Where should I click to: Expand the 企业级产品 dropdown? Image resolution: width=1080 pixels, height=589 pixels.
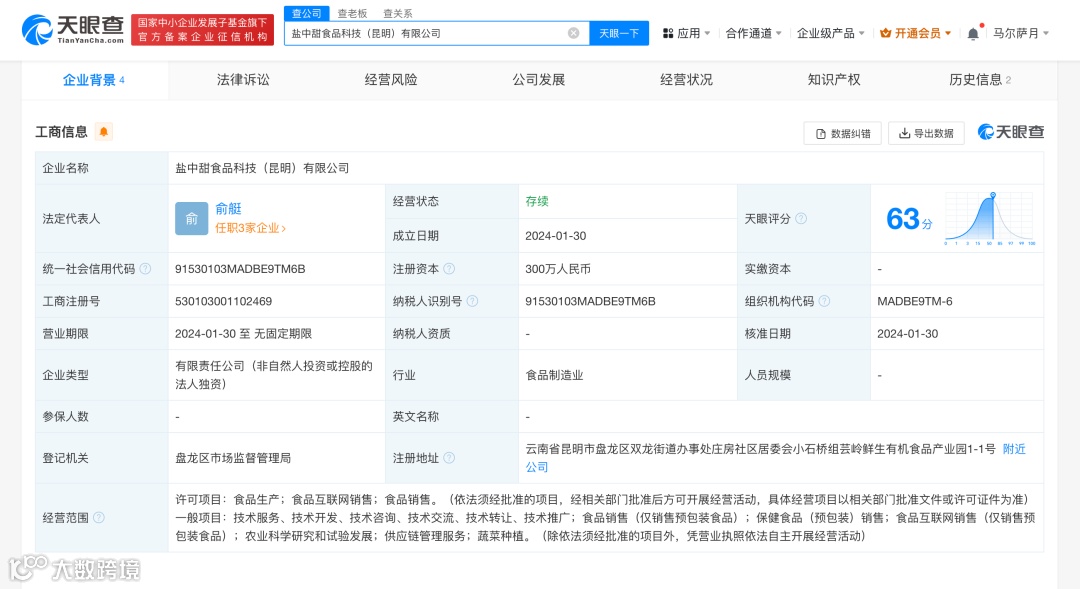830,33
